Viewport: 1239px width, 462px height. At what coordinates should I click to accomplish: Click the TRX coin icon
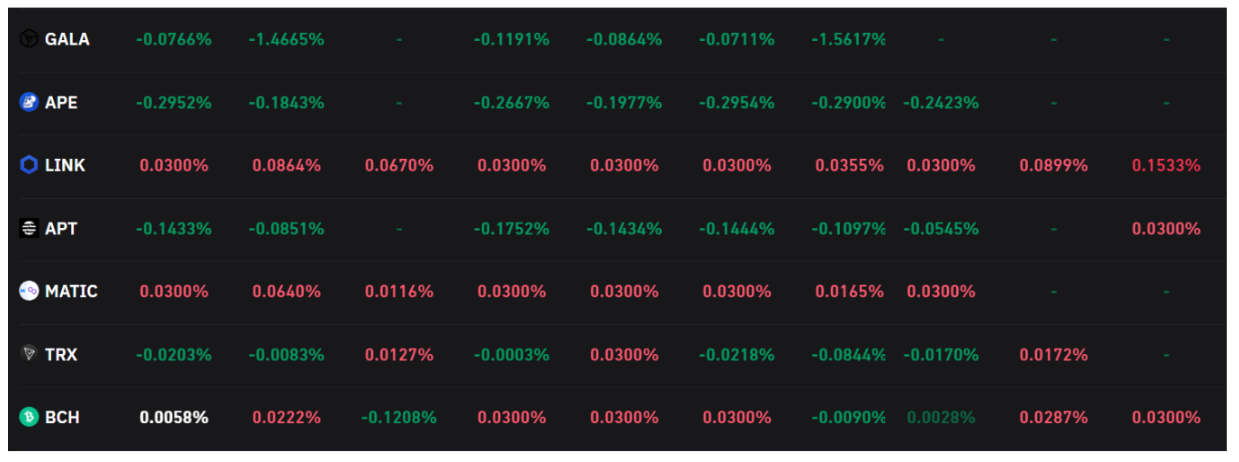point(29,354)
